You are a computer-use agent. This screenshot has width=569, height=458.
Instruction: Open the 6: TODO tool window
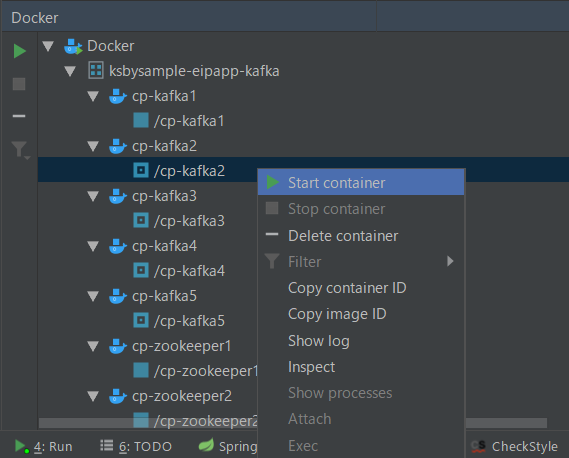[x=136, y=446]
